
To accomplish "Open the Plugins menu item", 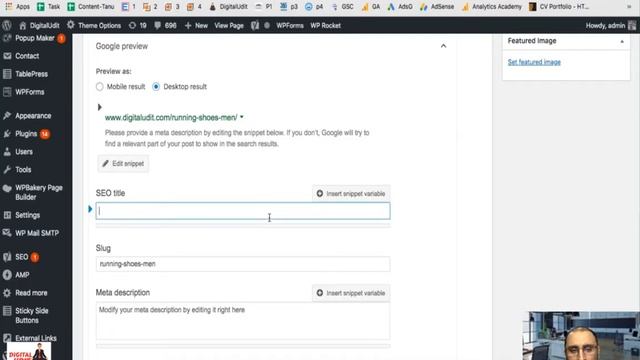I will pyautogui.click(x=26, y=134).
